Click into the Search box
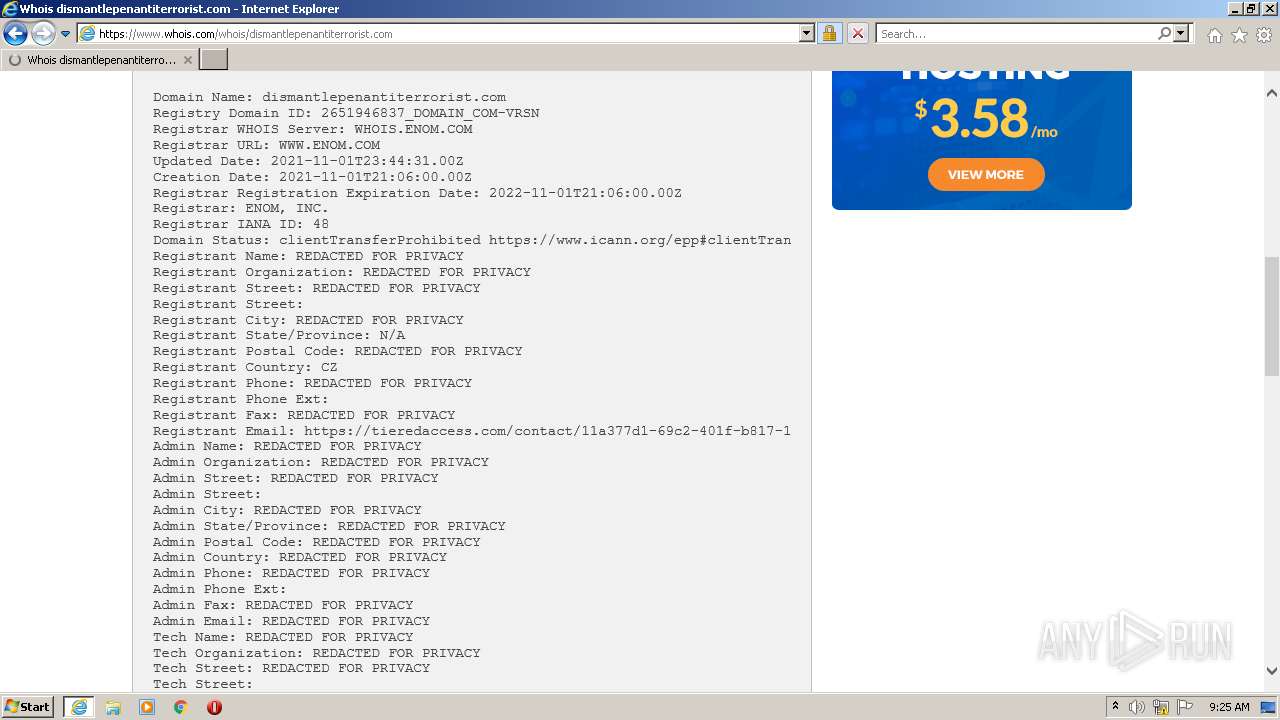Viewport: 1280px width, 720px height. tap(1015, 34)
